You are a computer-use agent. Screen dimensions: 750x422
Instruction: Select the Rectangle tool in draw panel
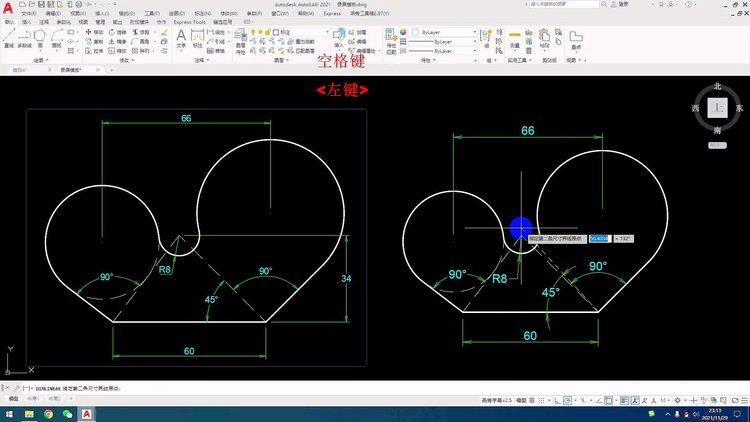coord(71,32)
